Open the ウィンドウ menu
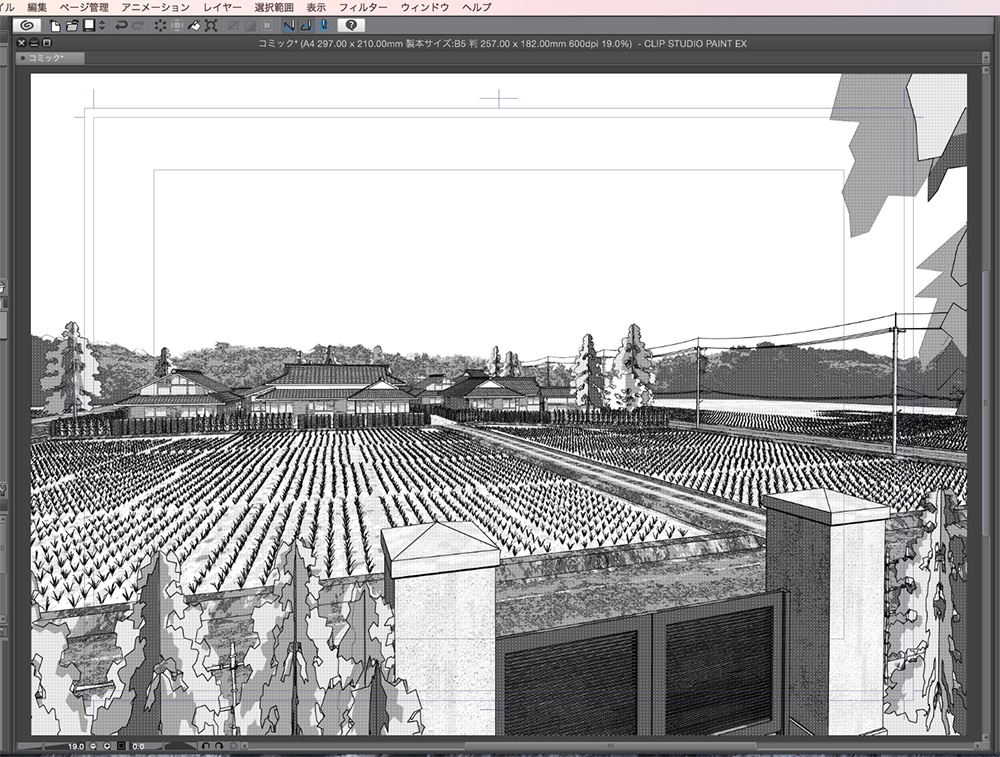Viewport: 1000px width, 757px height. [x=425, y=7]
